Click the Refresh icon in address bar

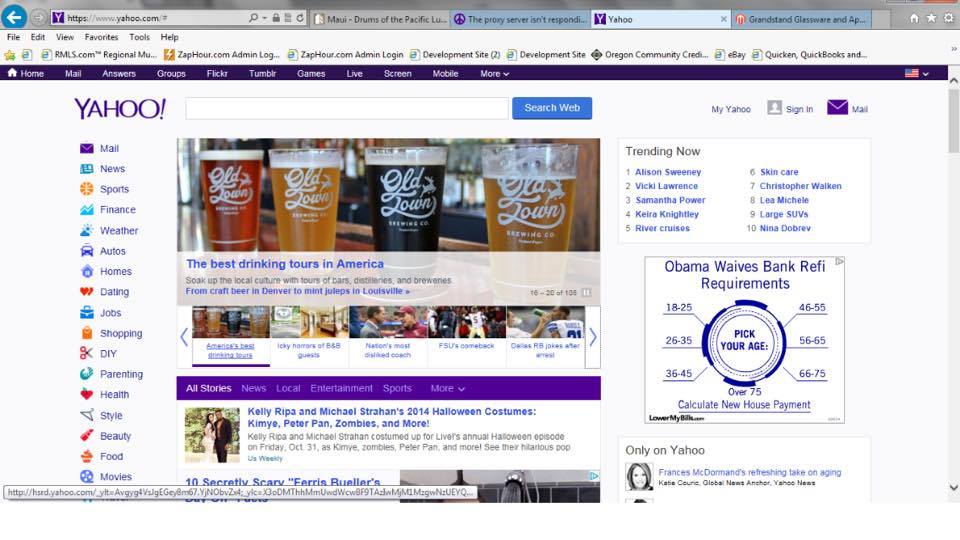pos(300,18)
